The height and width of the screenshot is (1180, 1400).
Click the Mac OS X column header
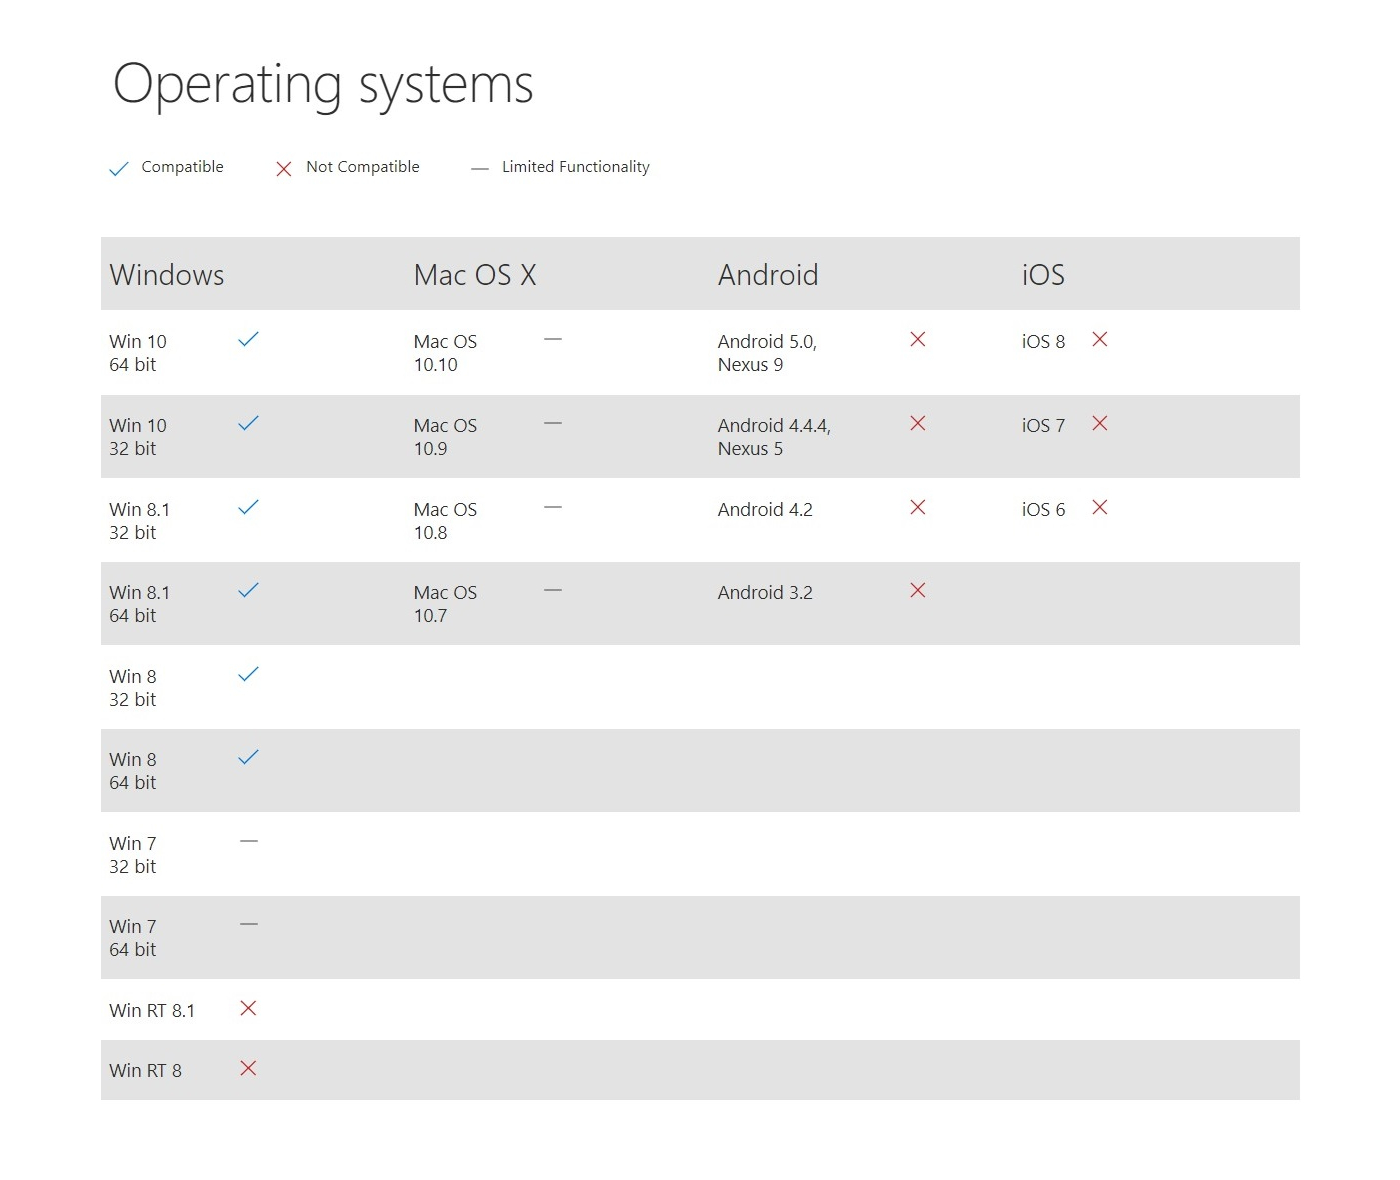[475, 275]
